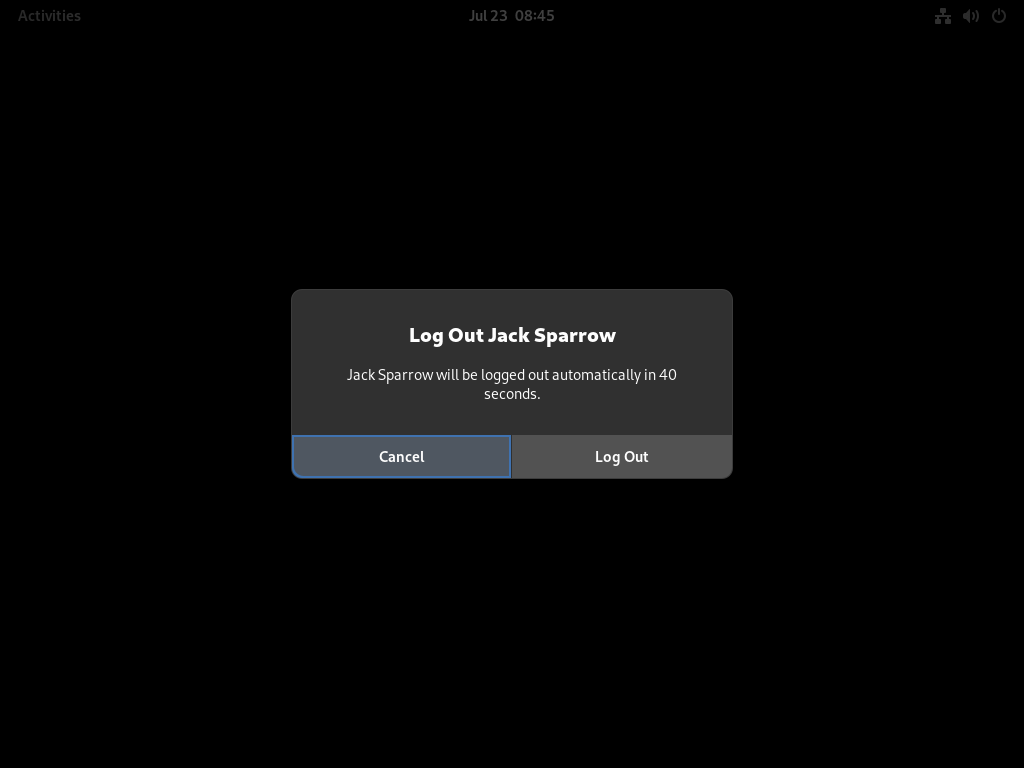Screen dimensions: 1024x768
Task: Click the "Log Out Jack Sparrow" heading
Action: [512, 335]
